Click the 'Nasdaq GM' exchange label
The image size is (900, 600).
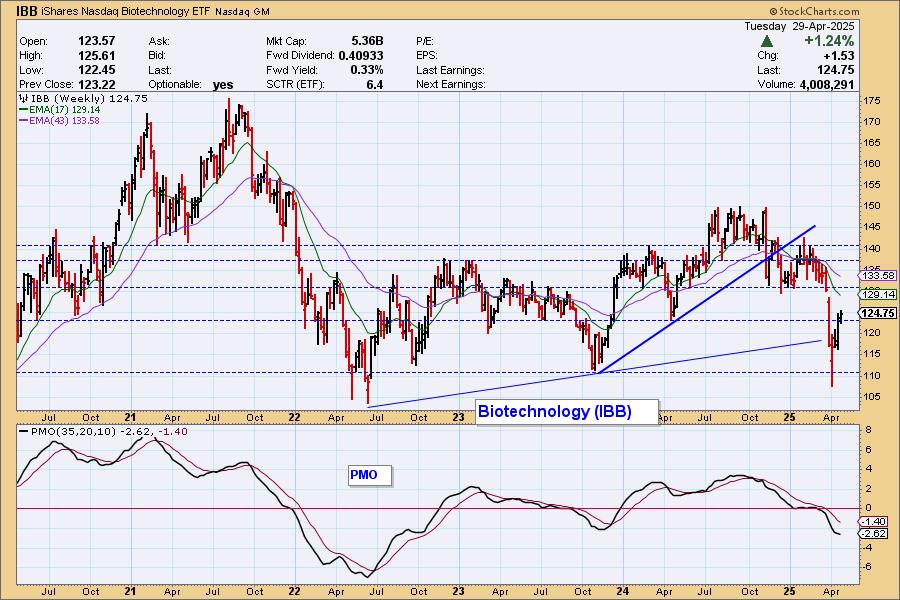[x=242, y=11]
